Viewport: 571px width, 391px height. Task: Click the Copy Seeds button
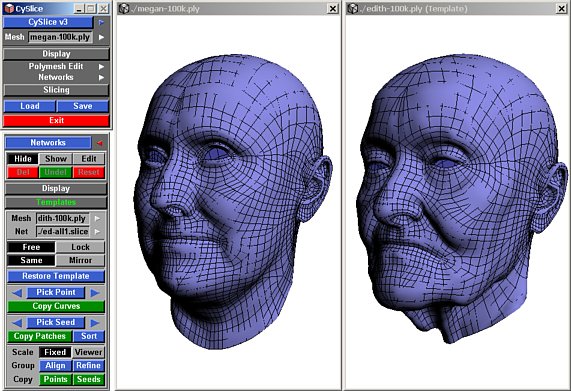coord(88,379)
